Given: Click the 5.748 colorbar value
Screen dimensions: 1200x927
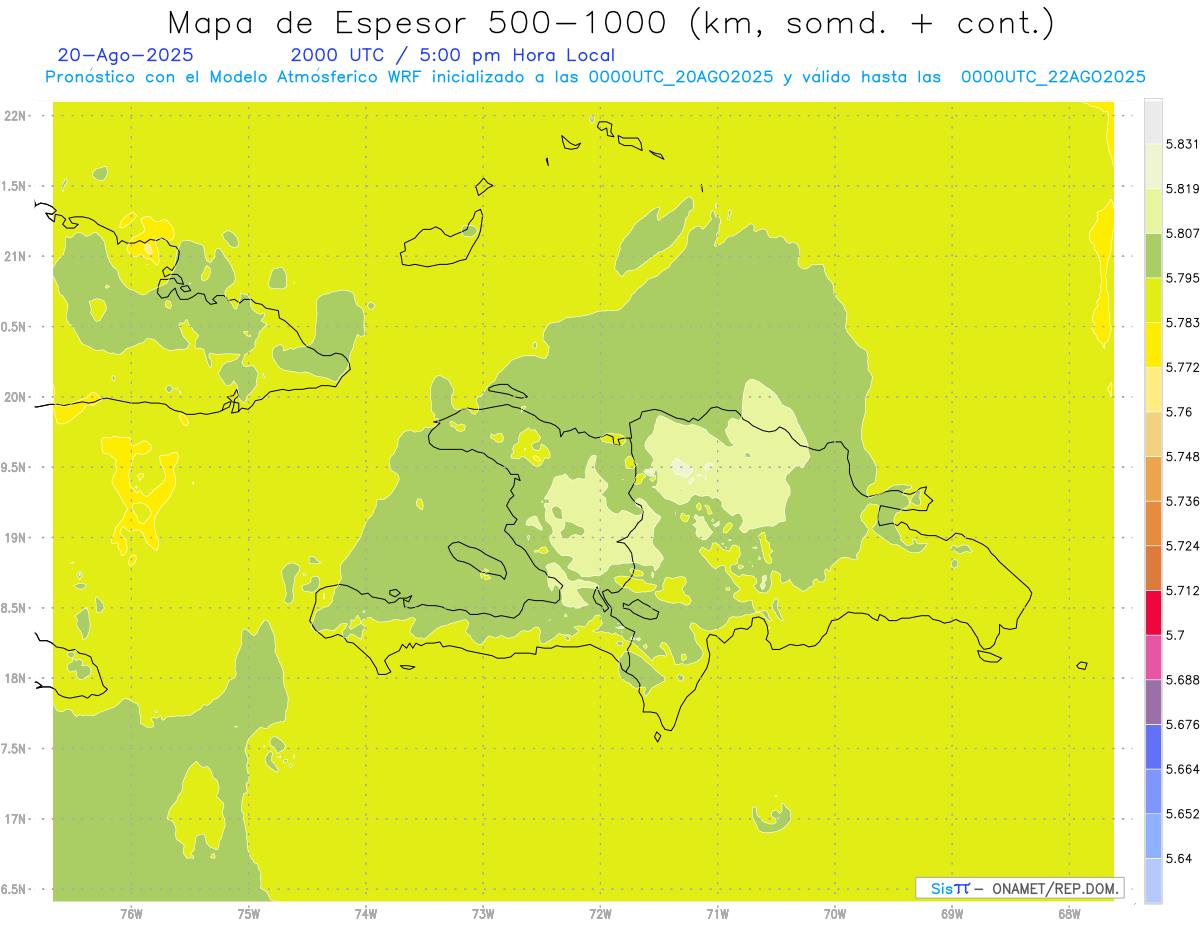Looking at the screenshot, I should (1182, 457).
